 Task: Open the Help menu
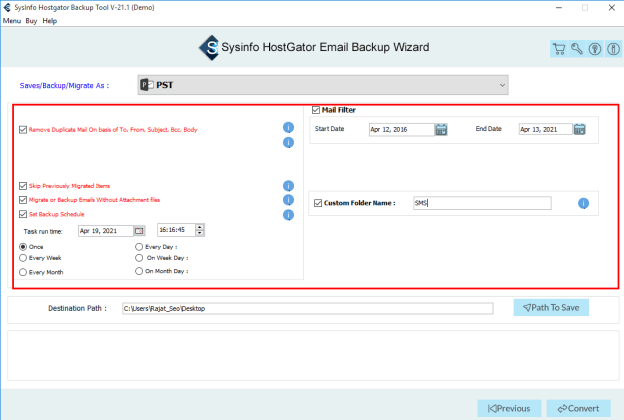tap(50, 21)
